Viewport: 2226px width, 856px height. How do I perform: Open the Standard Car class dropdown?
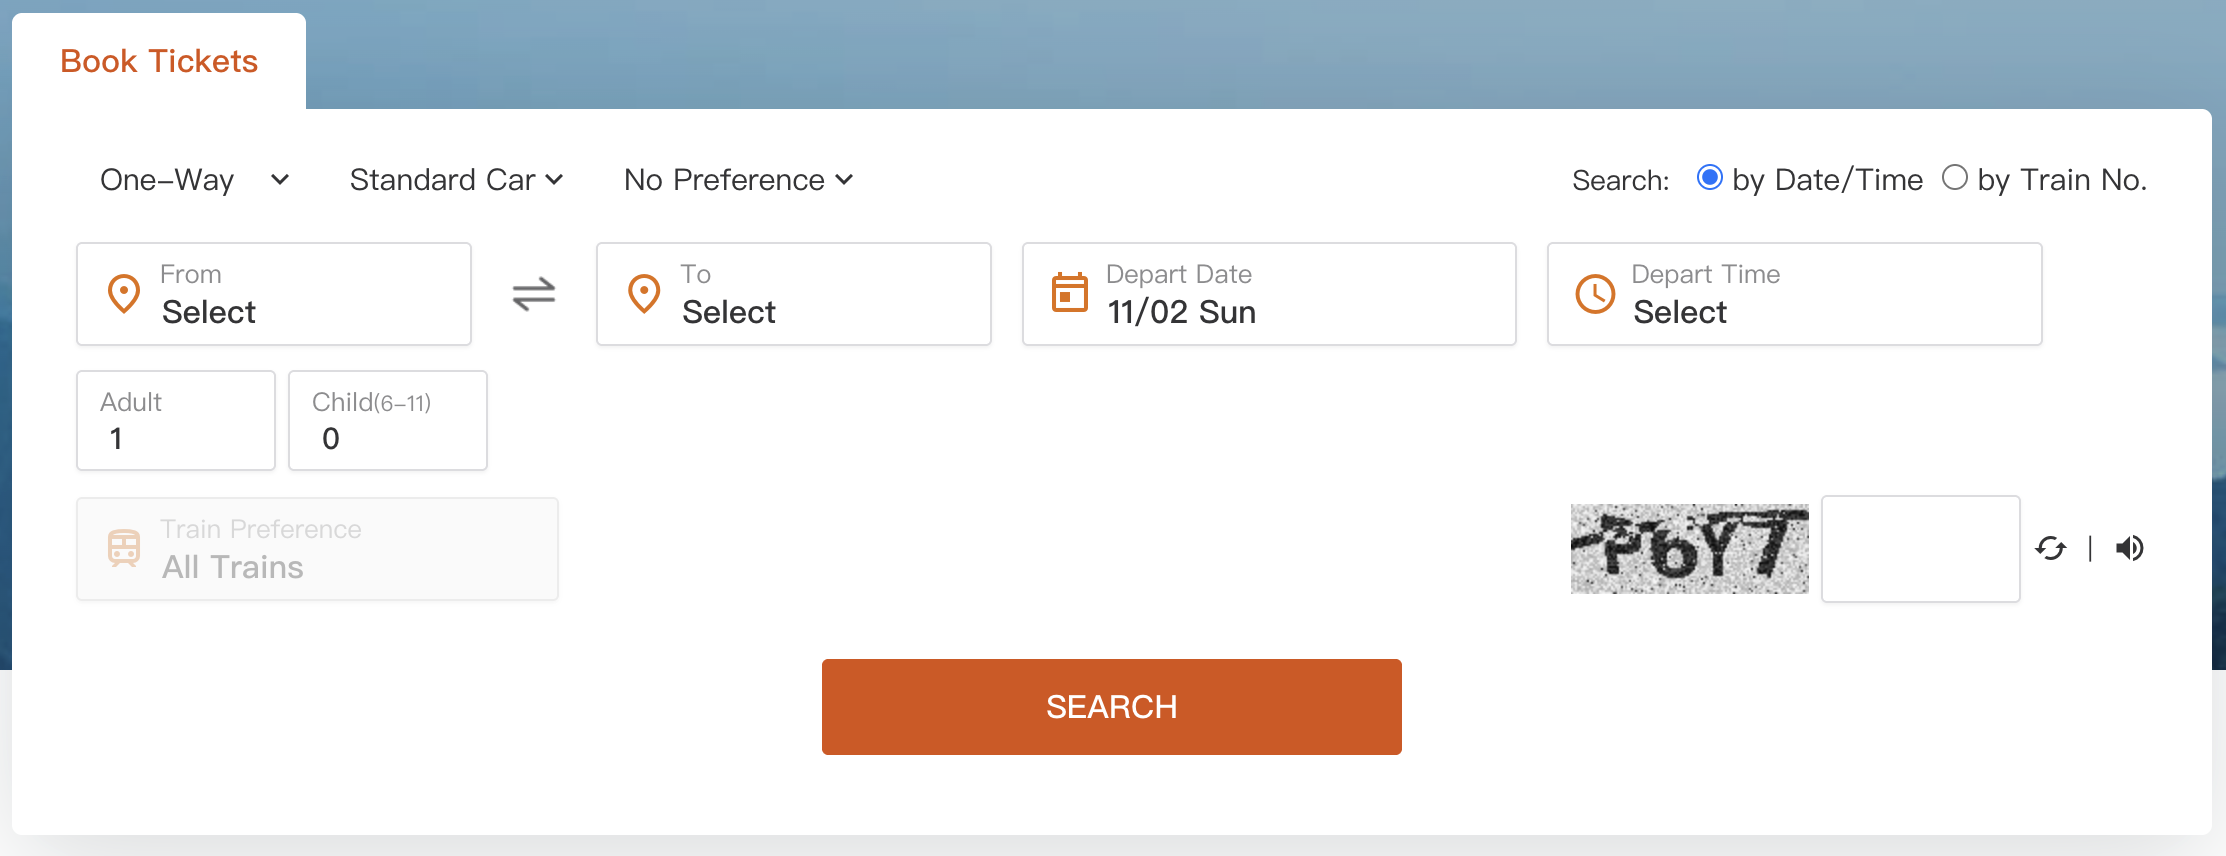[x=456, y=180]
